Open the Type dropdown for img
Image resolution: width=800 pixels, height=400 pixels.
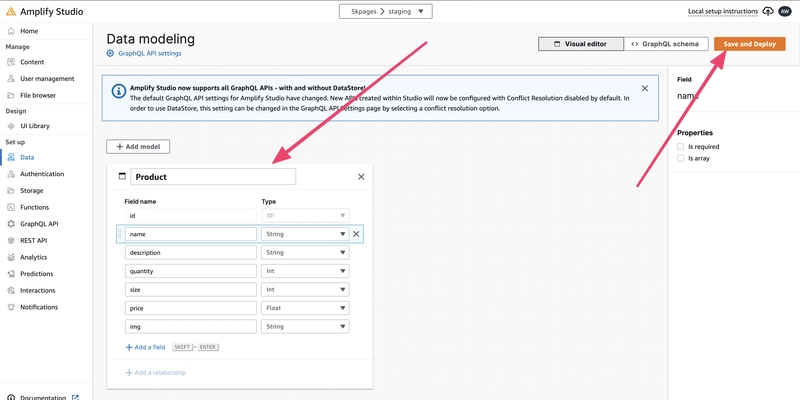305,327
